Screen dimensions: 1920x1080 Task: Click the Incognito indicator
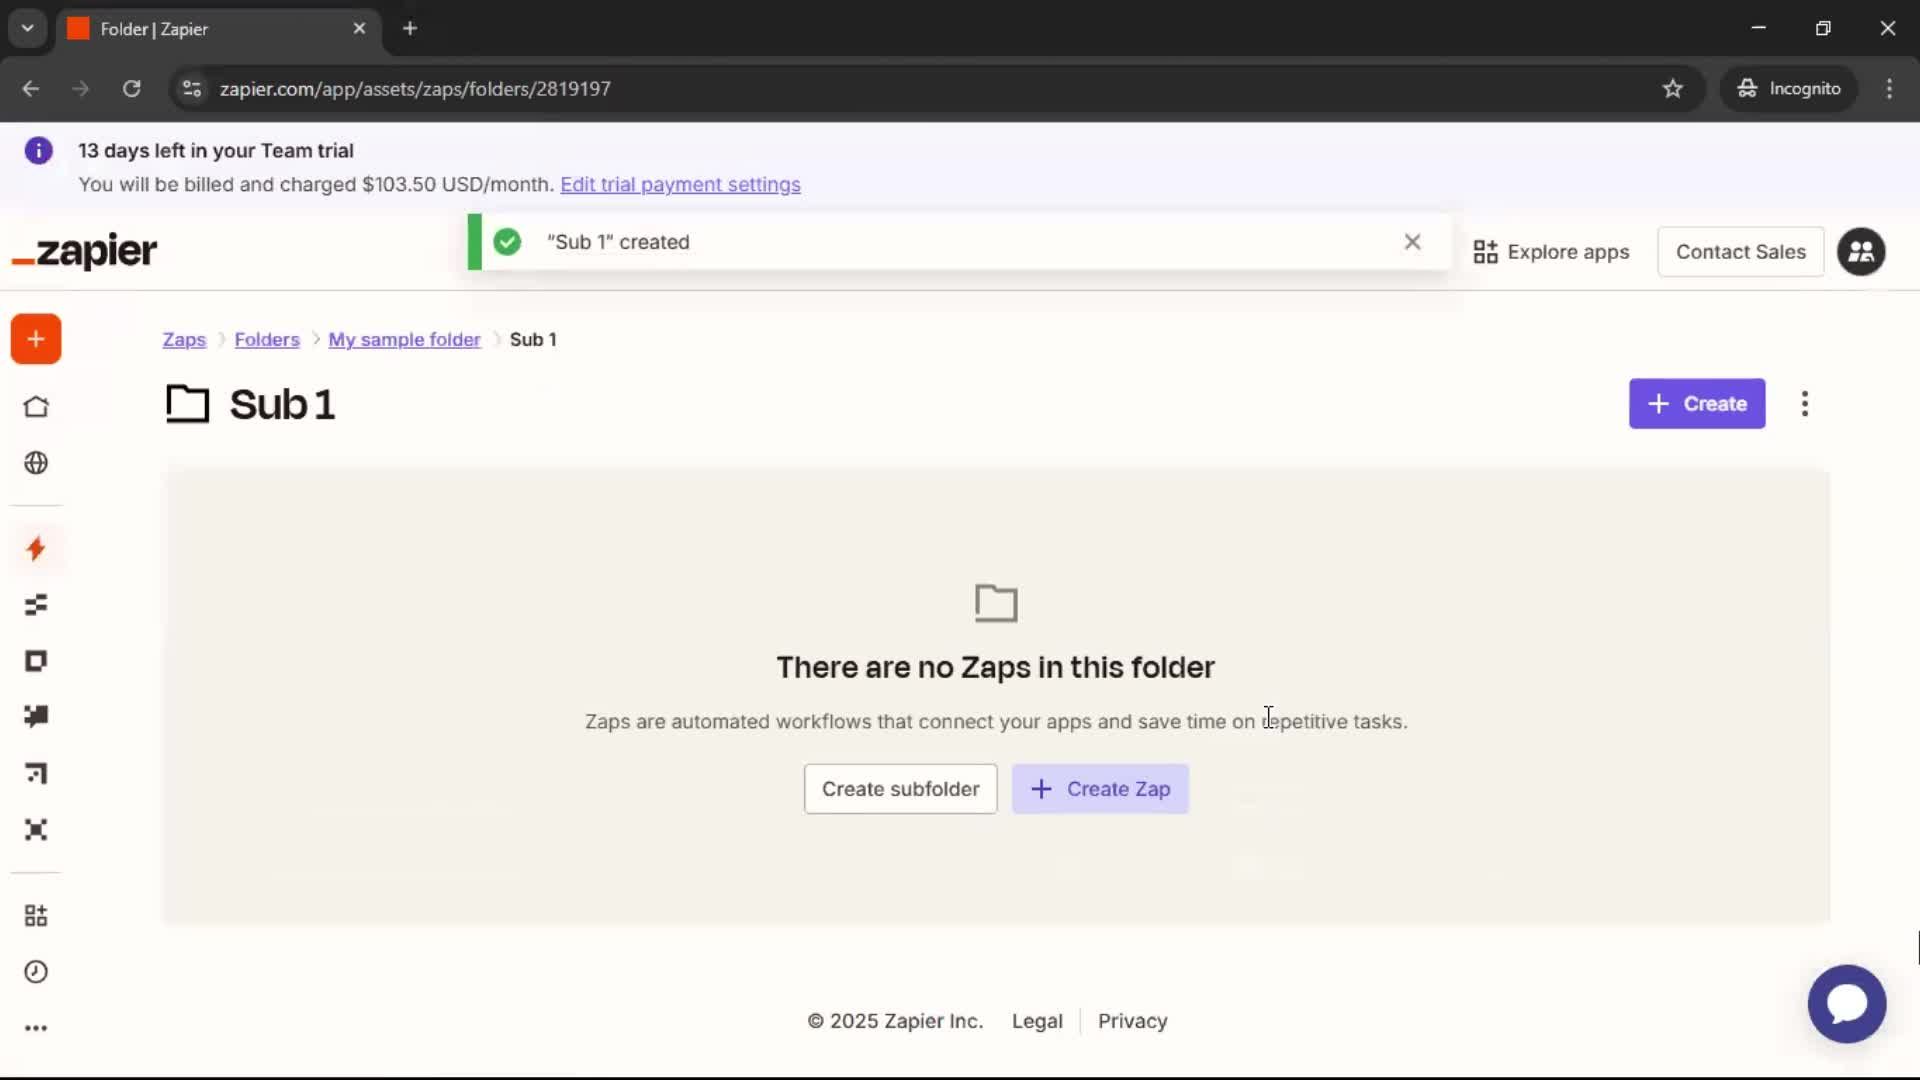[1789, 89]
